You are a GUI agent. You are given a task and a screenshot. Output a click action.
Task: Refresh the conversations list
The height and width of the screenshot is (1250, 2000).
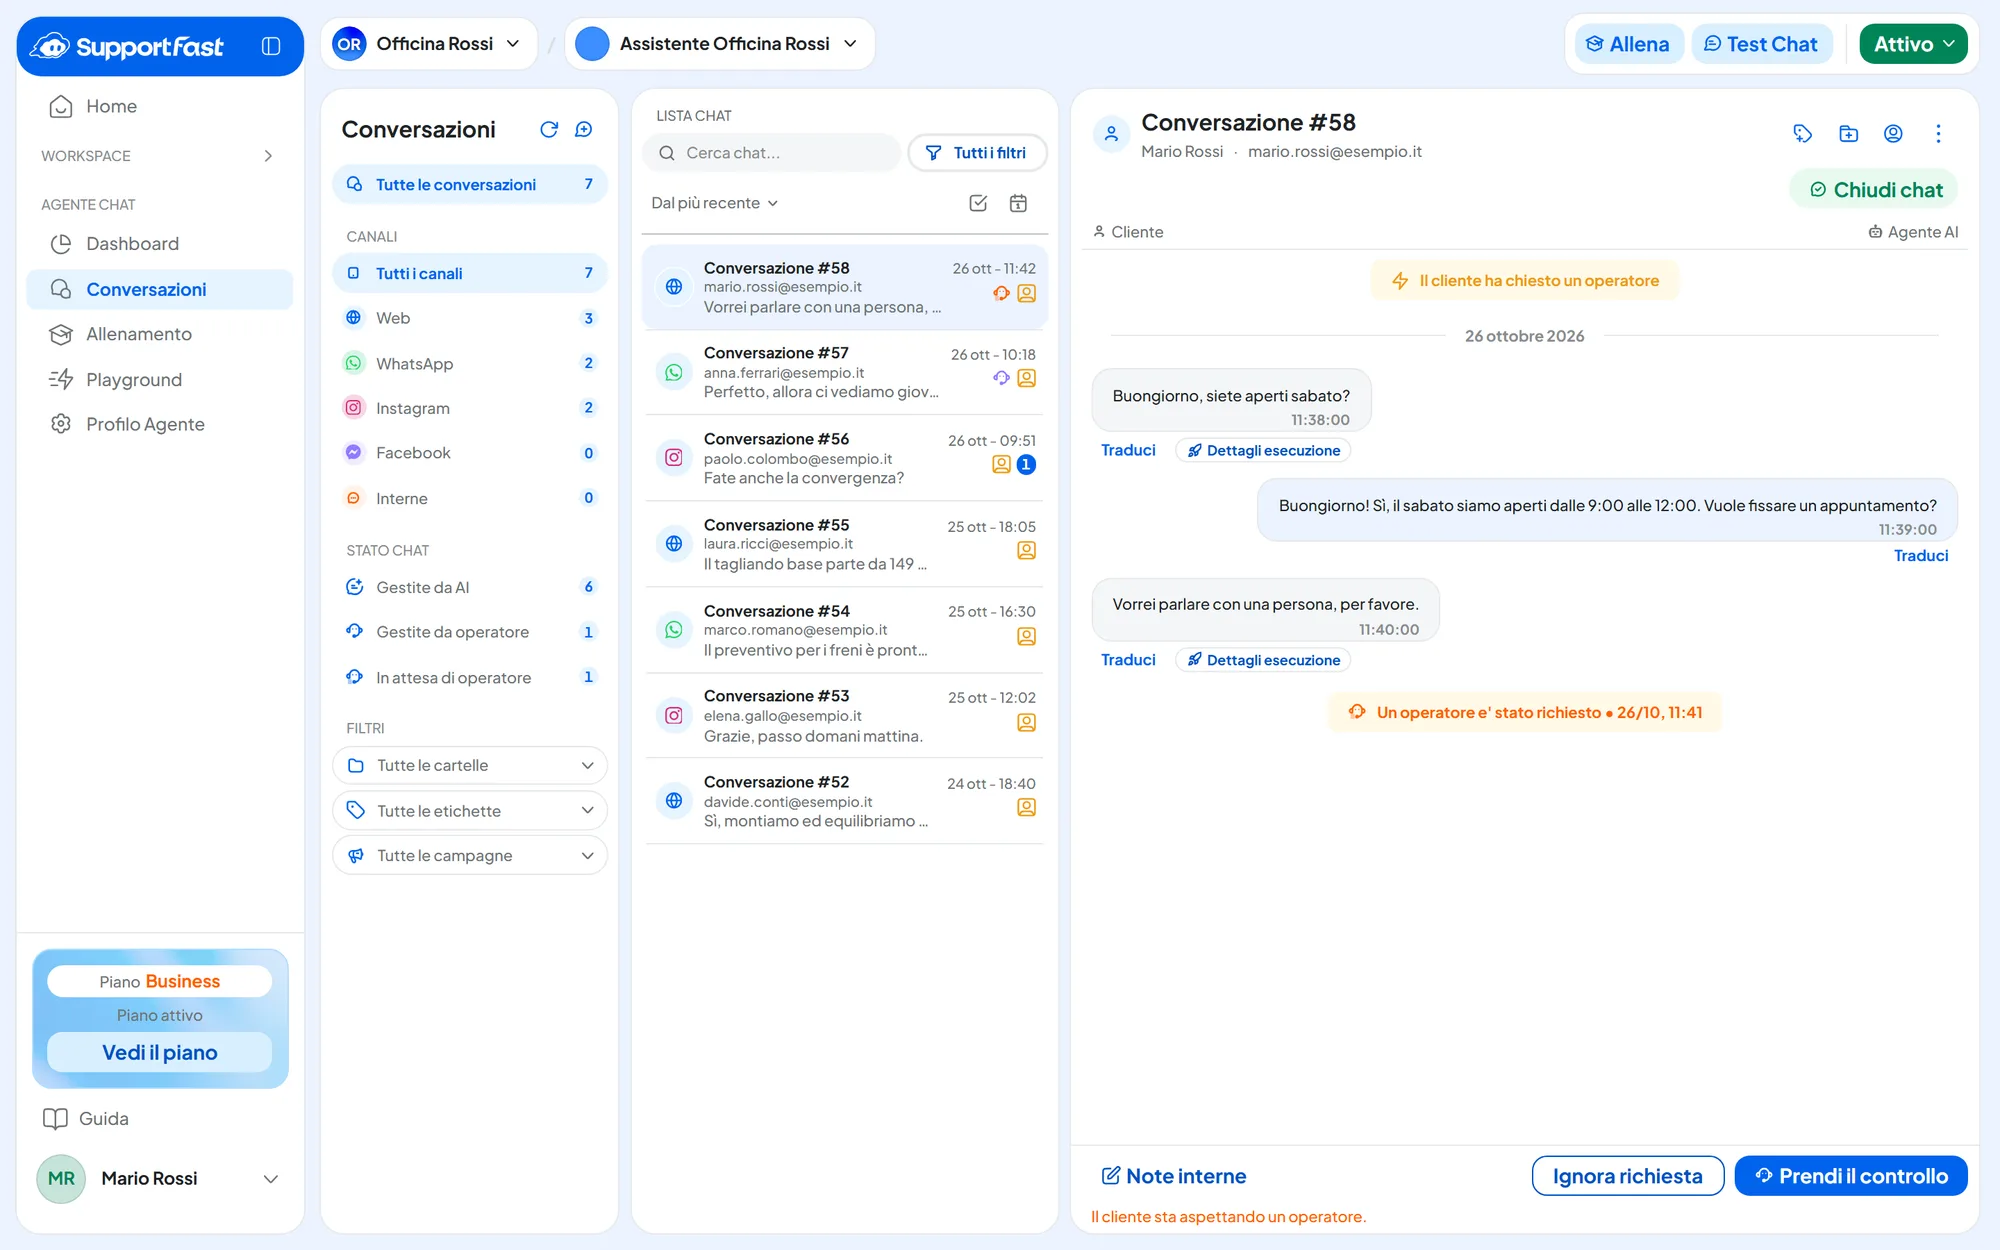click(549, 129)
